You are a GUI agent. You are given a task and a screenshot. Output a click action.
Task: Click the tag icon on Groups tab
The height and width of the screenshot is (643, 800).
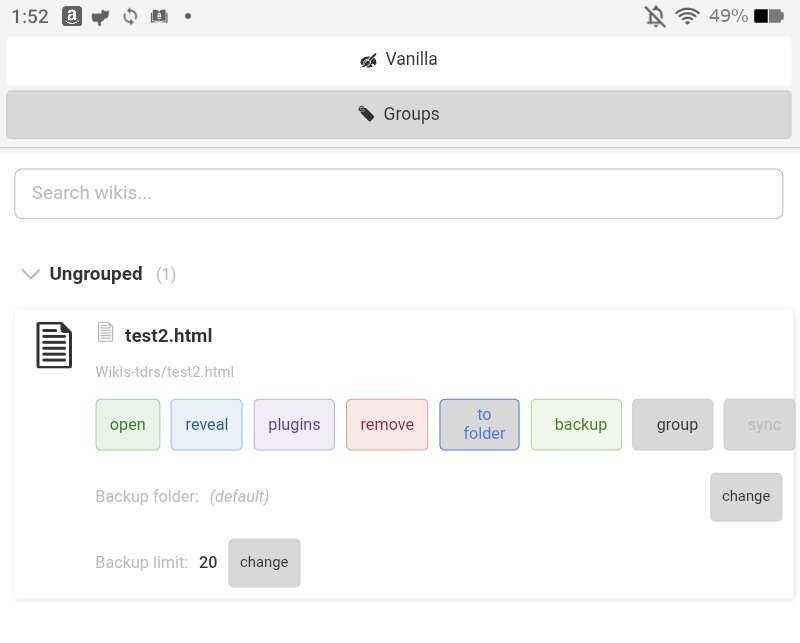coord(367,114)
